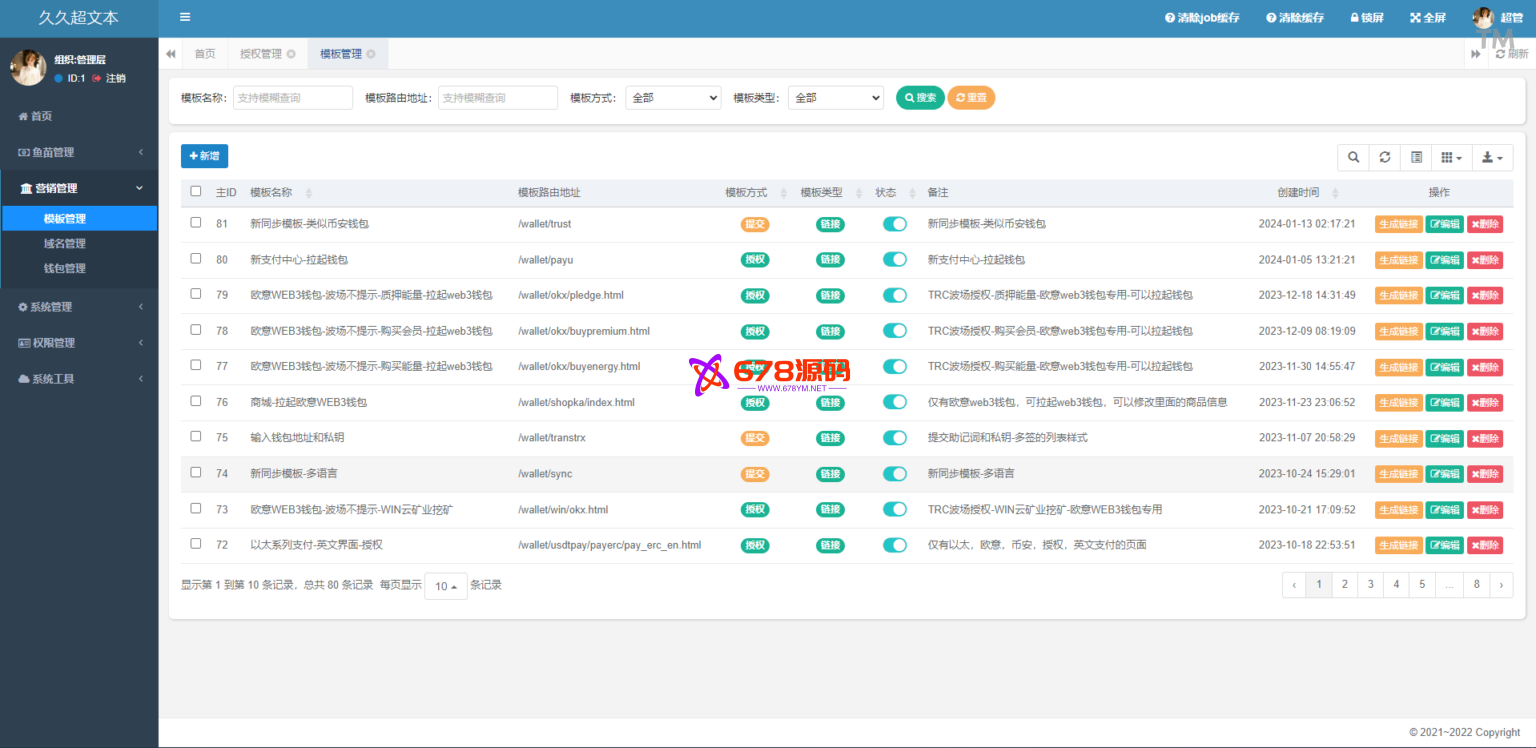Open the columns grid dropdown in toolbar

(1452, 157)
